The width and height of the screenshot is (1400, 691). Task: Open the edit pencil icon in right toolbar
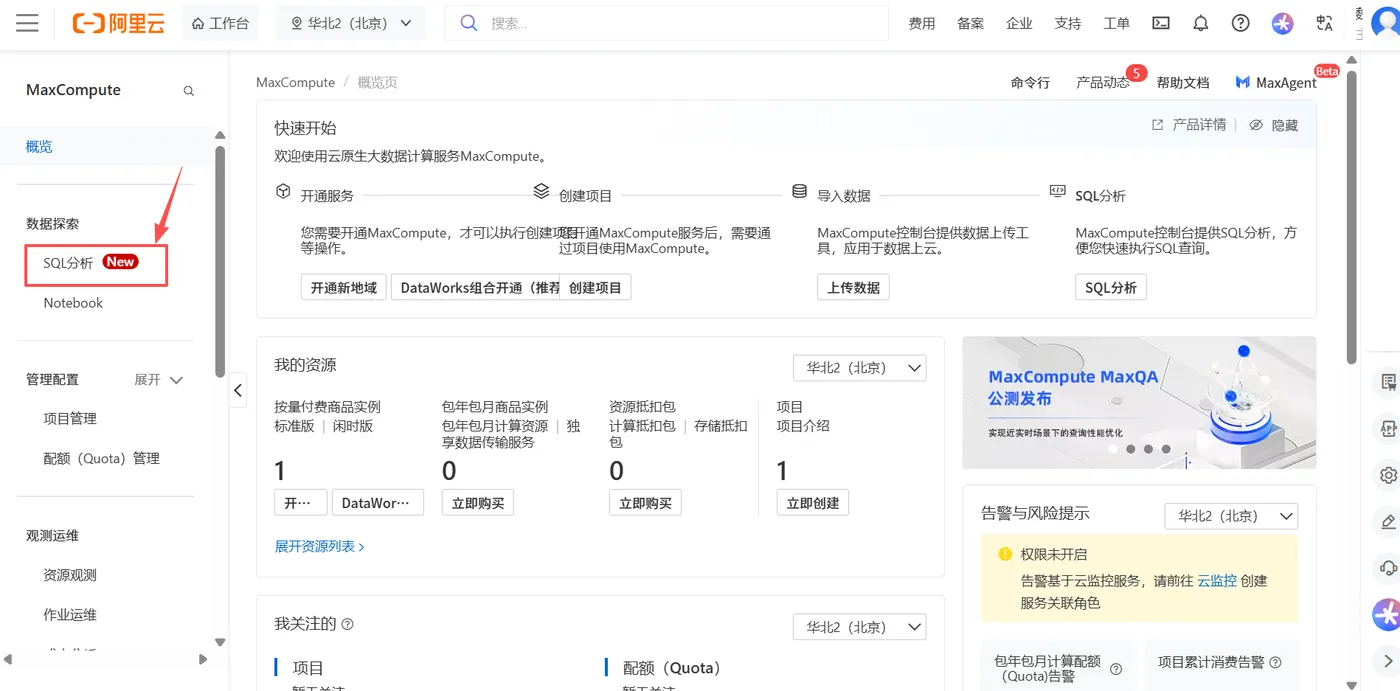click(1388, 521)
